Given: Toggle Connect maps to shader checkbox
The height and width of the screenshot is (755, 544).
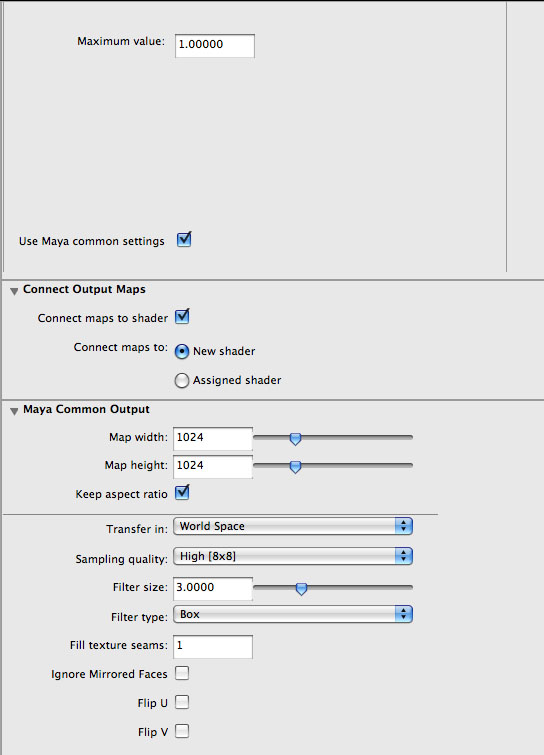Looking at the screenshot, I should [182, 317].
